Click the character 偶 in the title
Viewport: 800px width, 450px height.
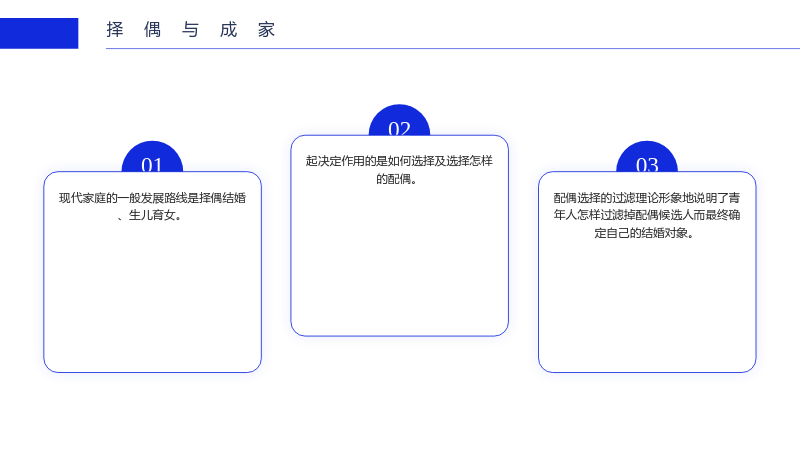[153, 30]
